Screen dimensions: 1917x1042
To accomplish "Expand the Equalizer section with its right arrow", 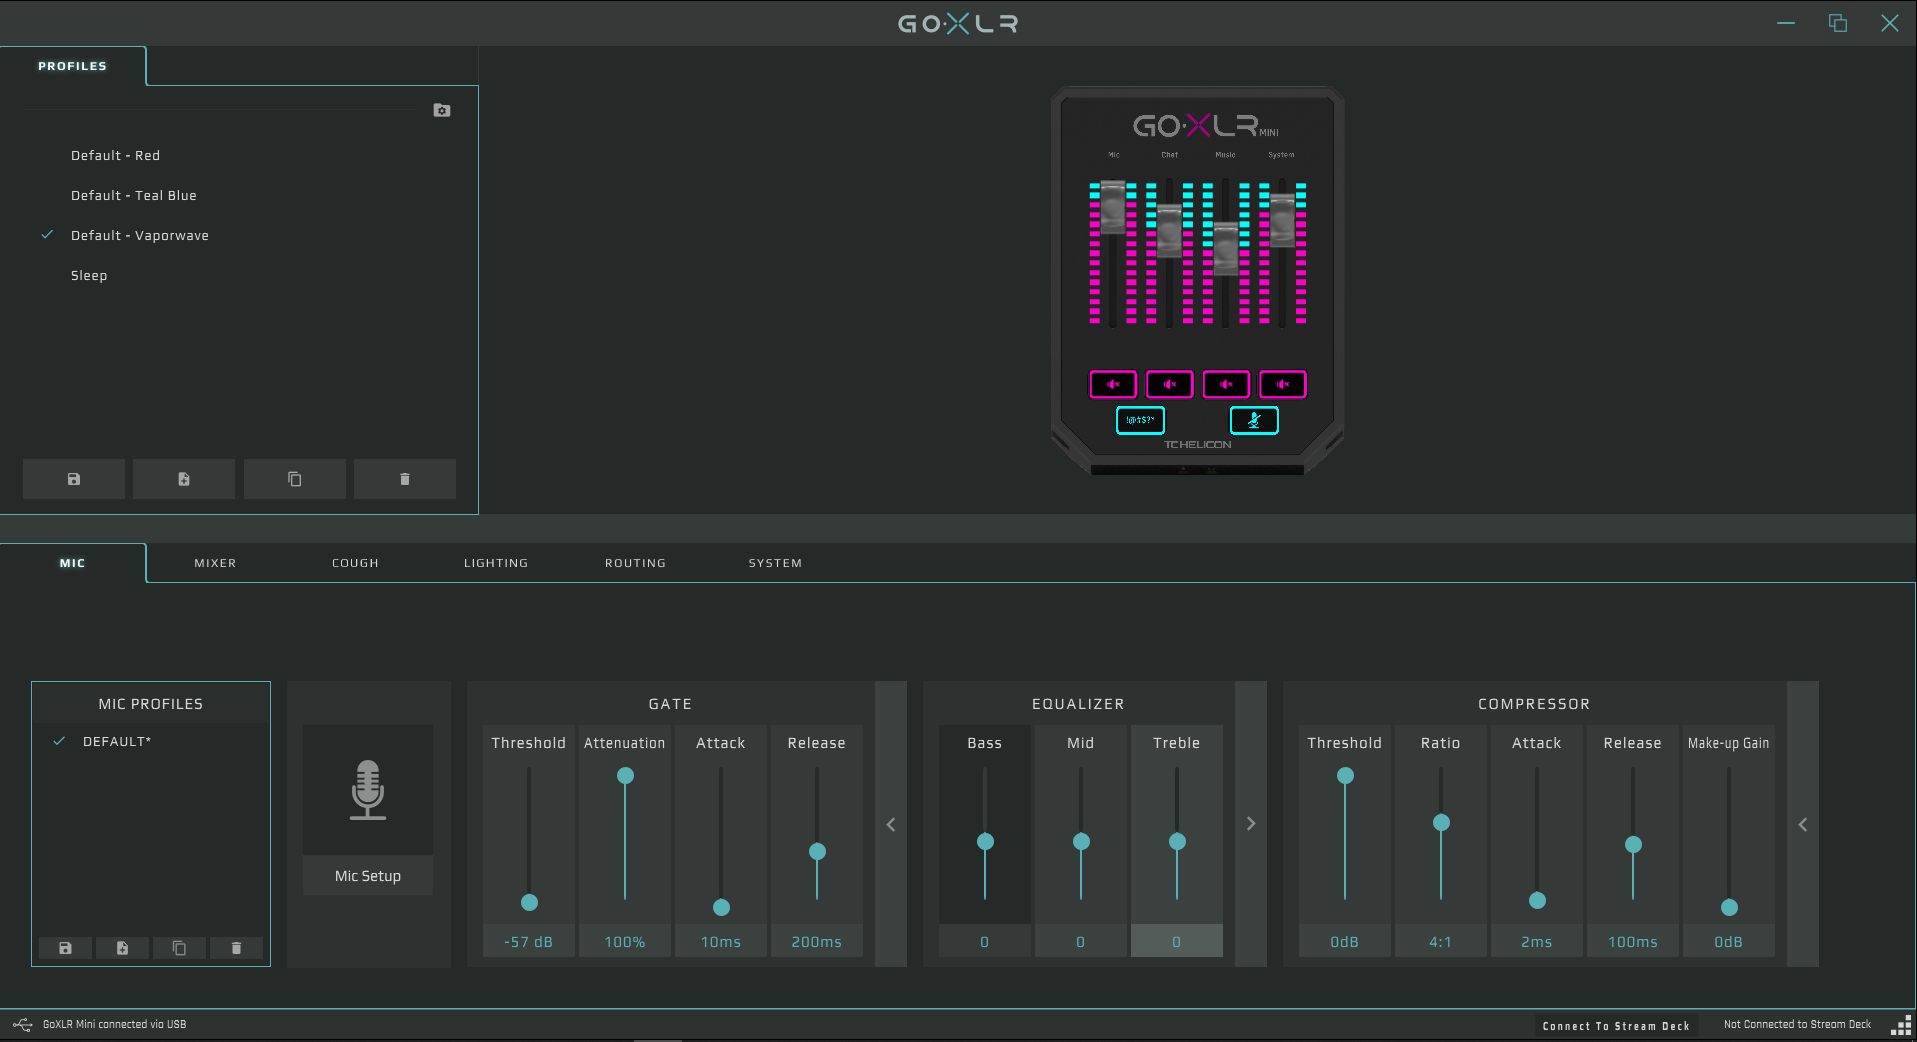I will 1251,824.
